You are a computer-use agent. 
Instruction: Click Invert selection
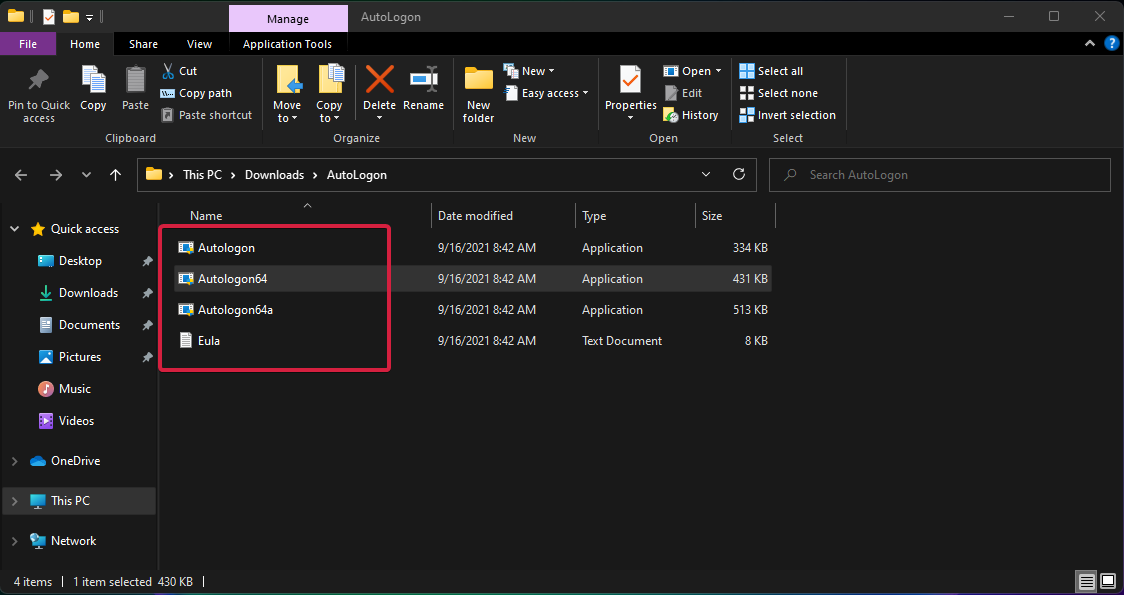[788, 115]
